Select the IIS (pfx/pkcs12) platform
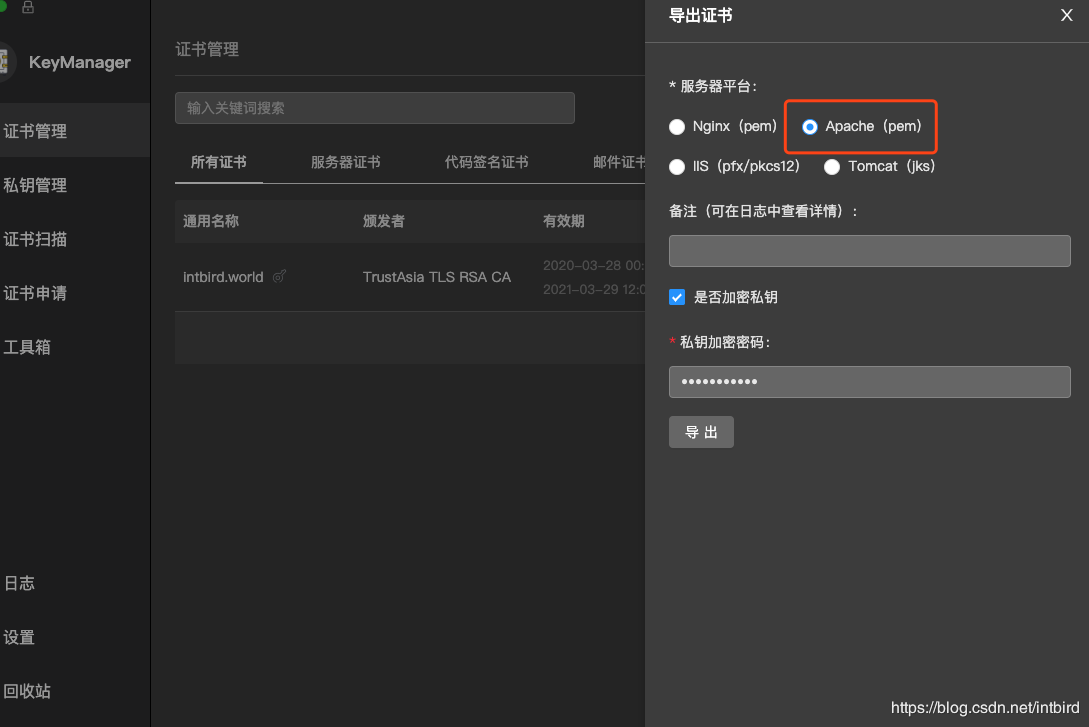The height and width of the screenshot is (727, 1089). point(676,166)
